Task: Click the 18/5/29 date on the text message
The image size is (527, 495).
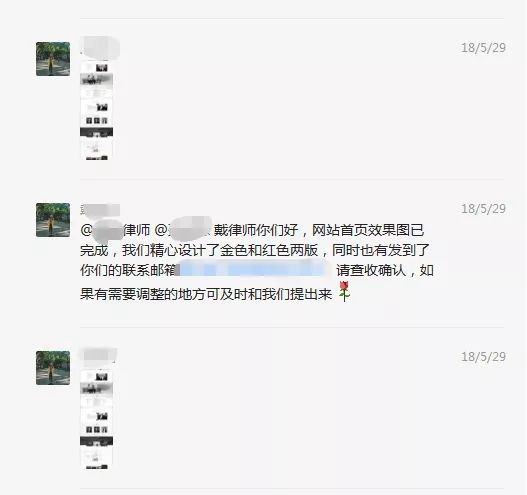Action: (x=483, y=209)
